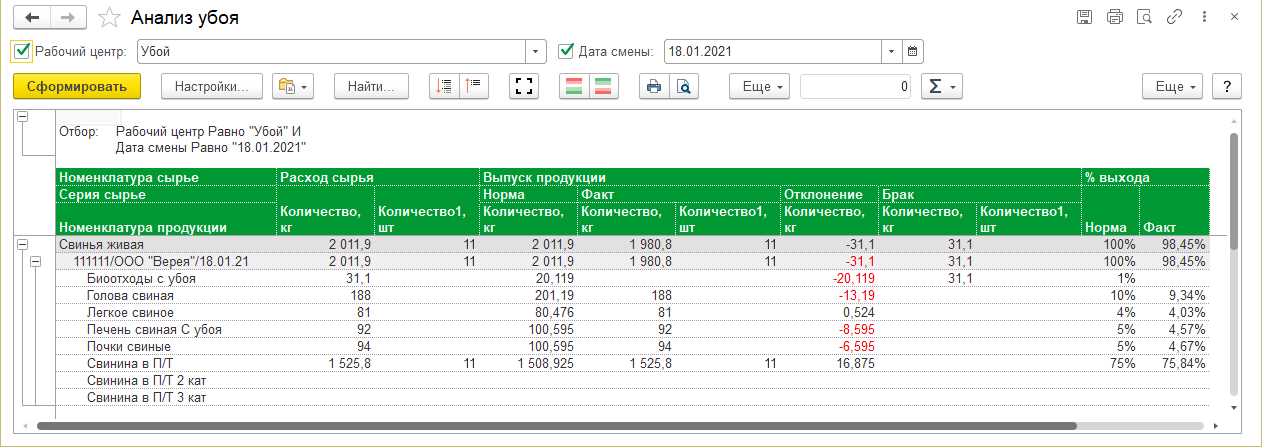This screenshot has height=447, width=1262.
Task: Open the sum function Σ dropdown
Action: pyautogui.click(x=939, y=87)
